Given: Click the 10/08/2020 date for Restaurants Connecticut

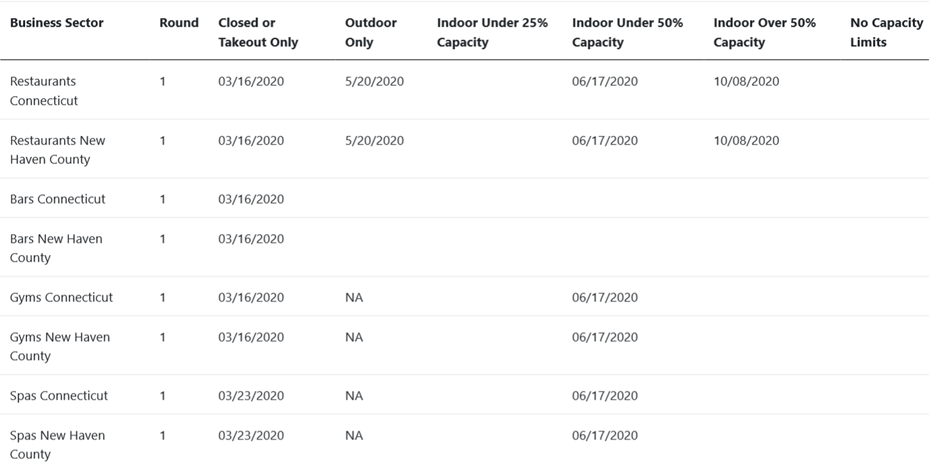Looking at the screenshot, I should coord(746,82).
